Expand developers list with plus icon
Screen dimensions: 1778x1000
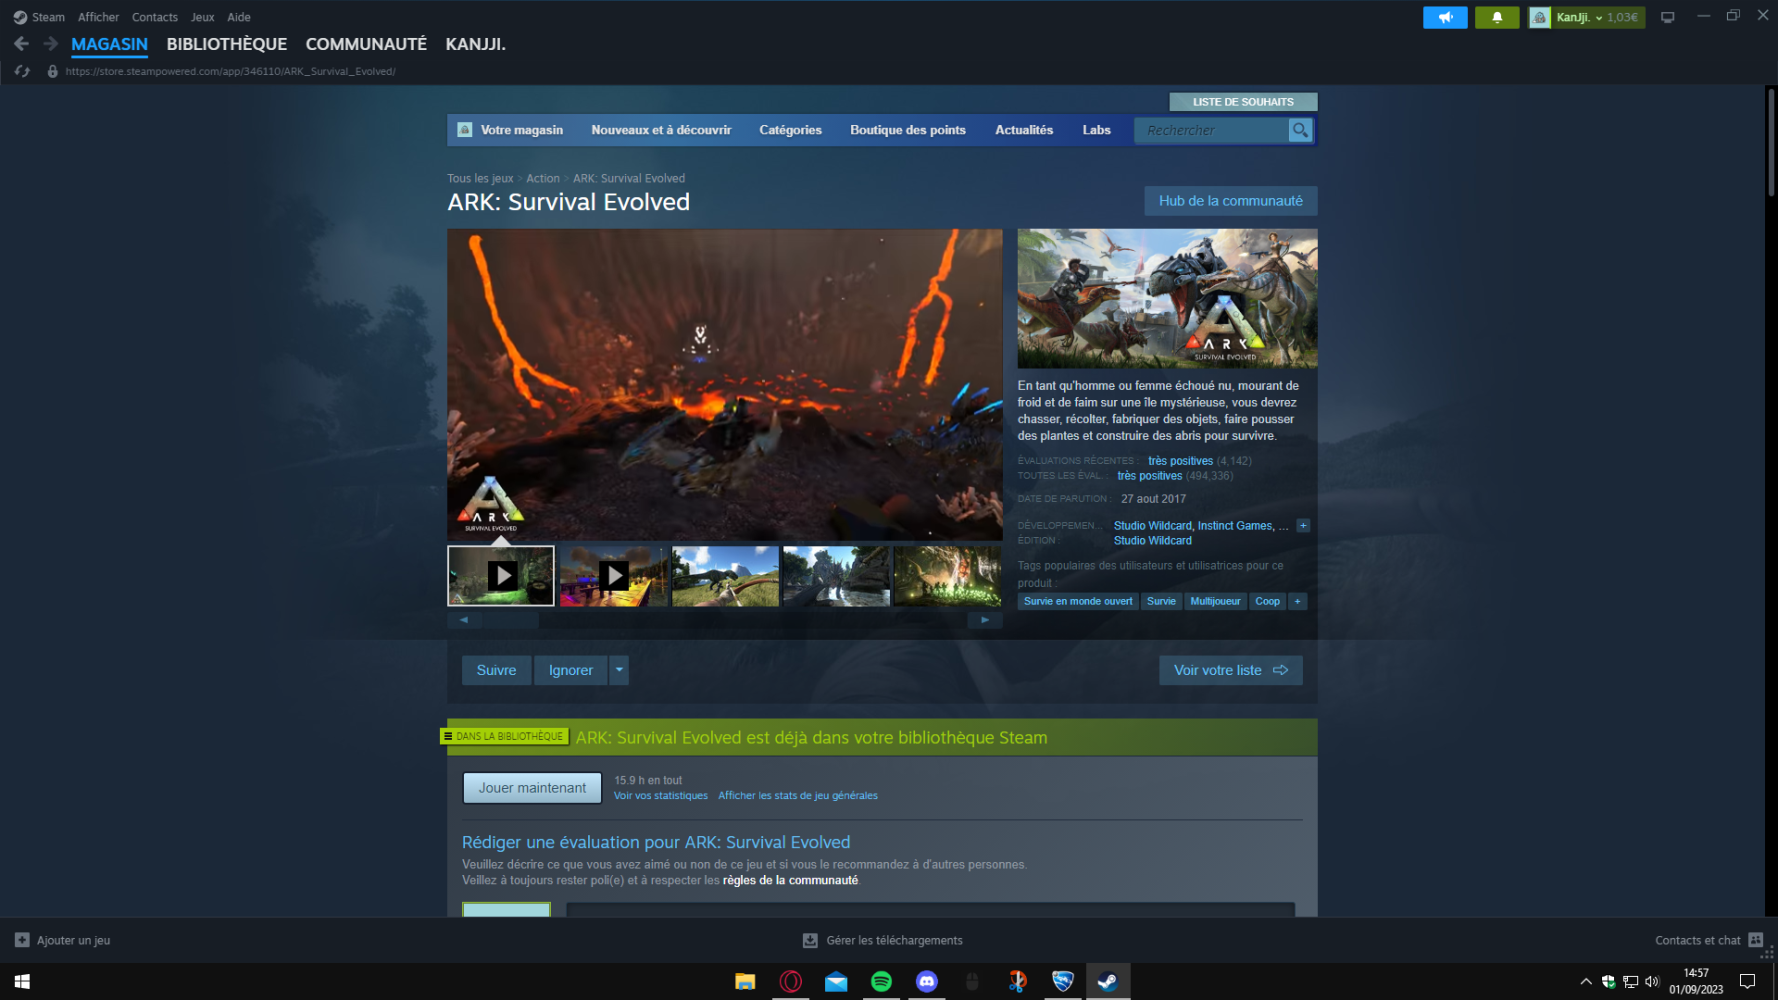coord(1303,525)
